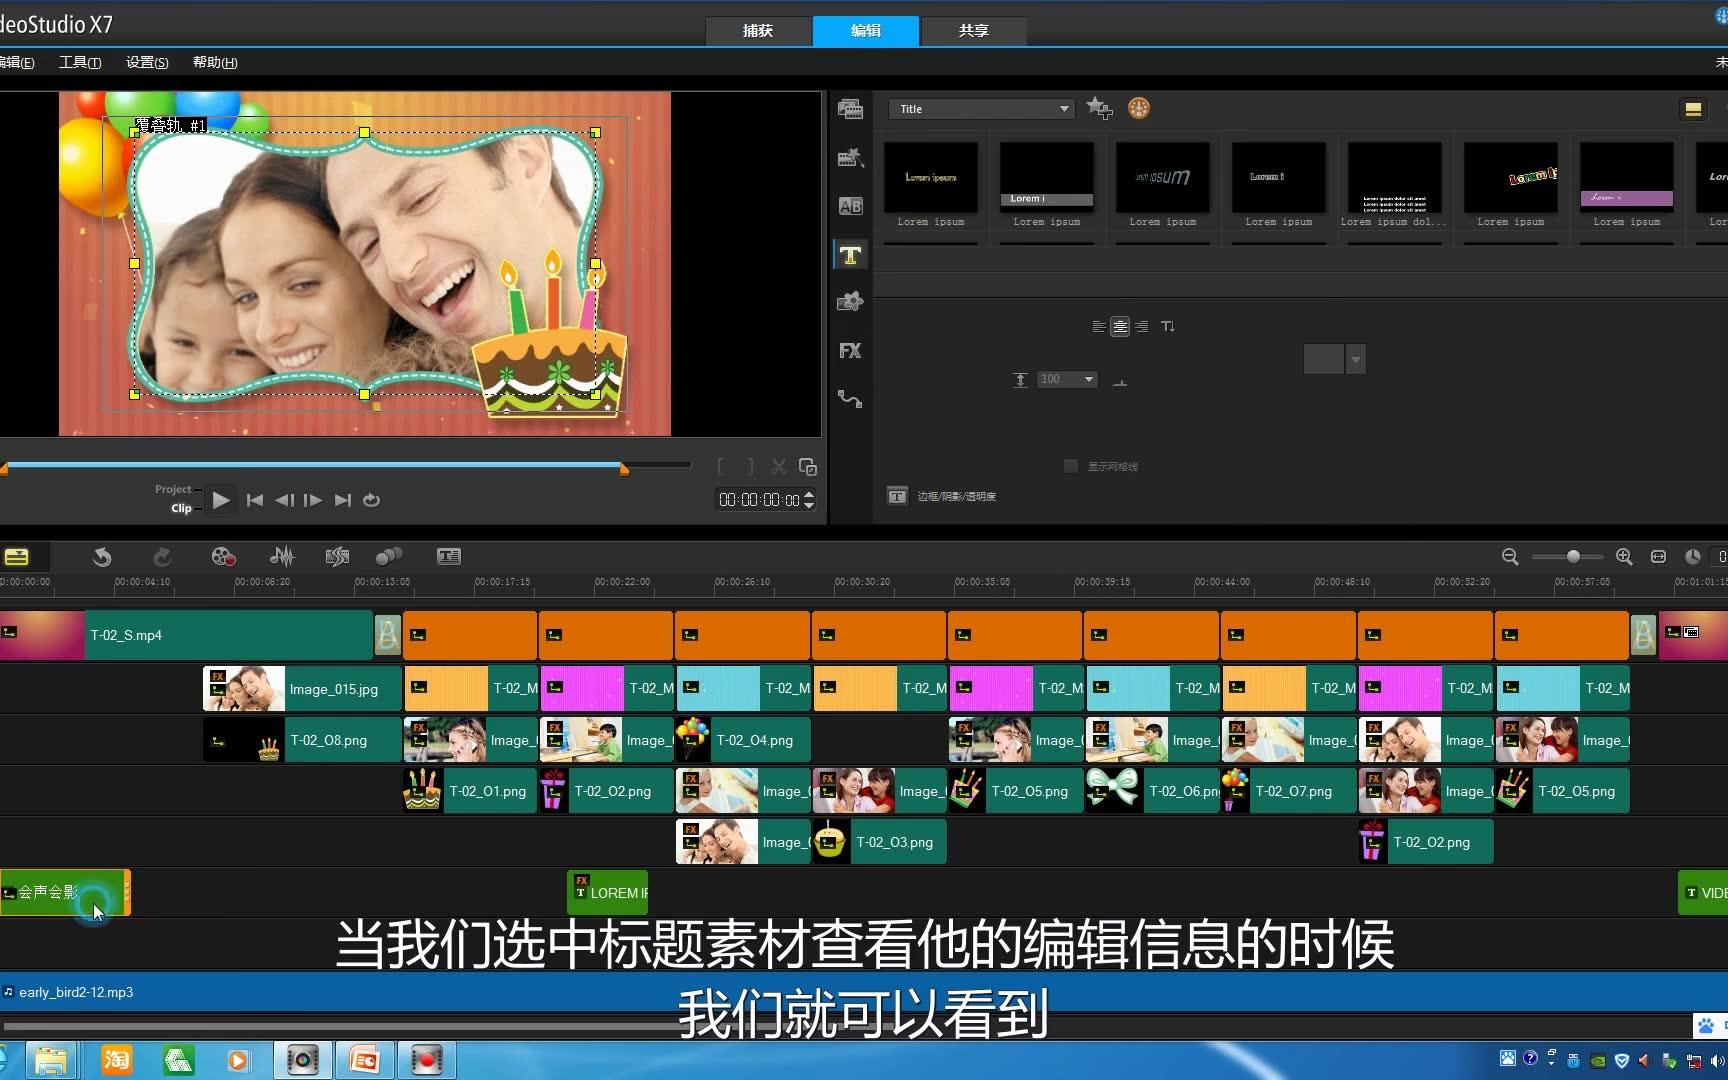This screenshot has height=1080, width=1728.
Task: Toggle the show grid lines checkbox
Action: click(1071, 466)
